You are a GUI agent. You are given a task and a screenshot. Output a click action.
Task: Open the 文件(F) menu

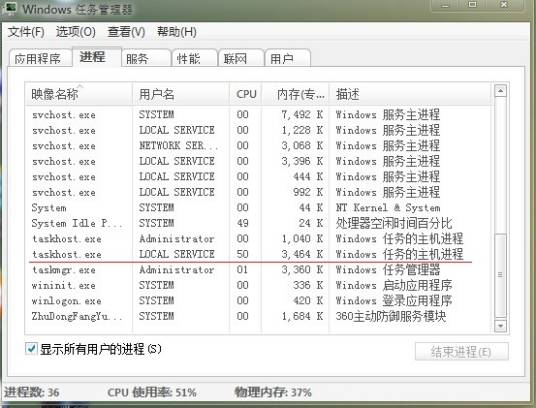(26, 32)
